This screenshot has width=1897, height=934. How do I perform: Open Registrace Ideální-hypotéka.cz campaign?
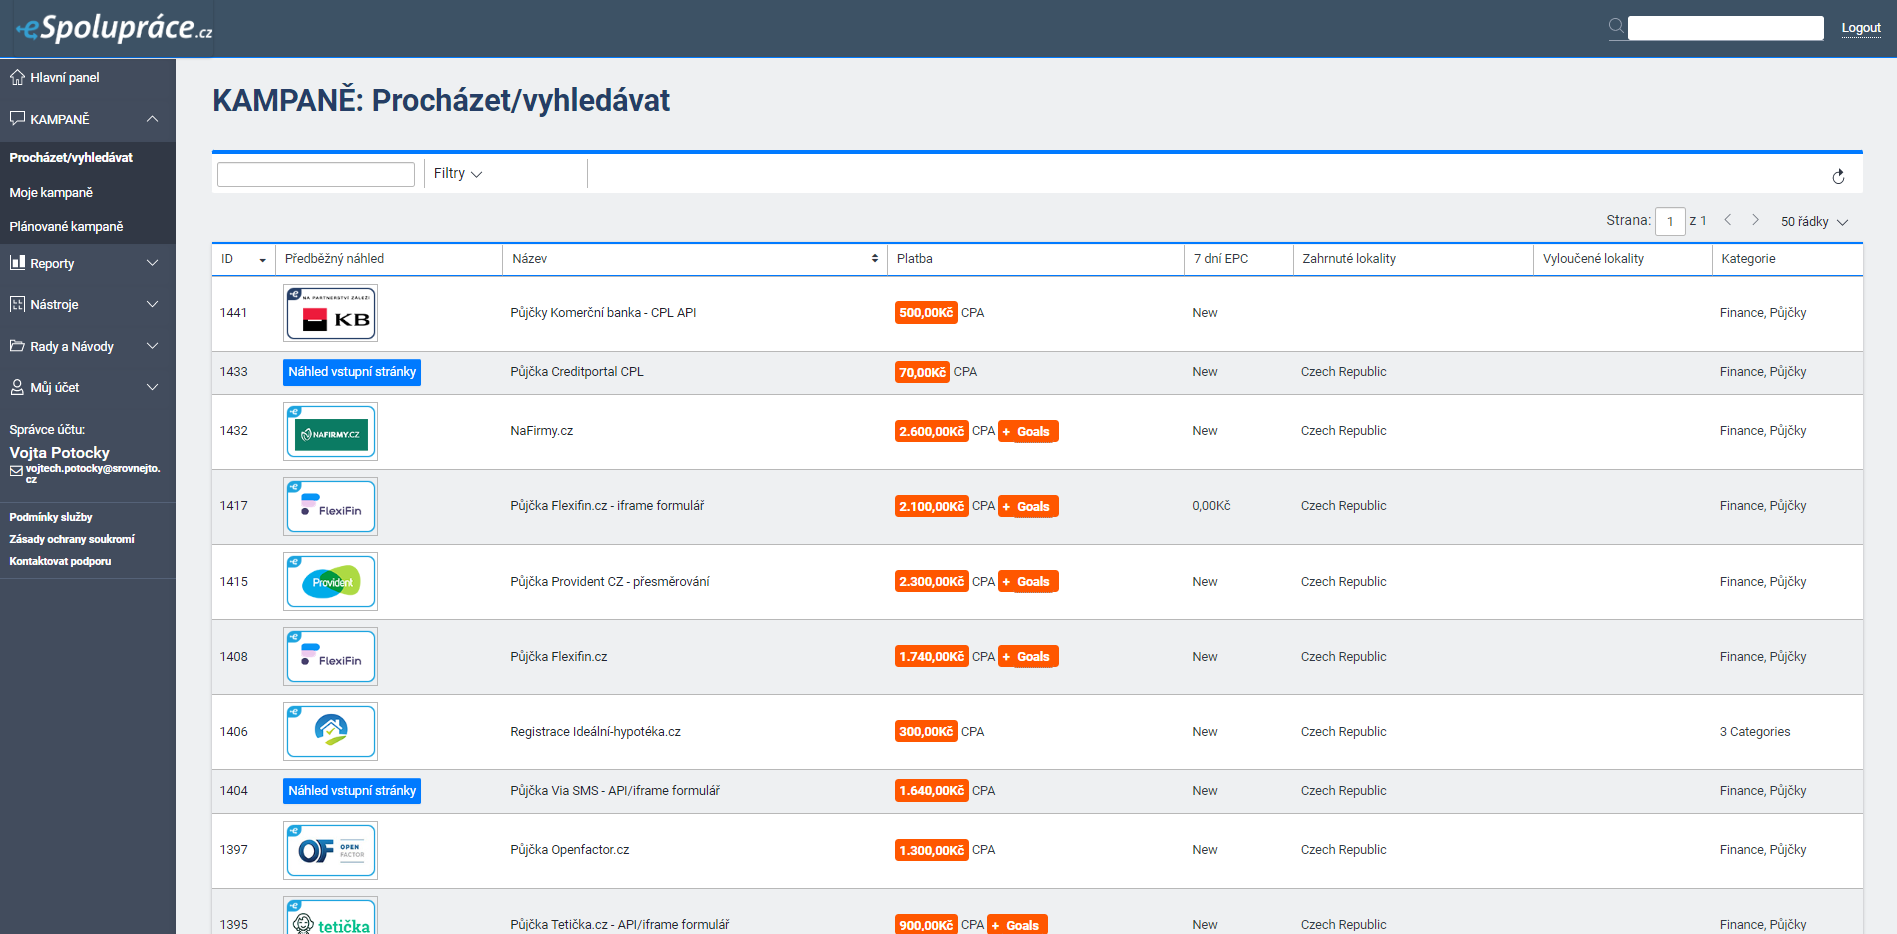595,732
